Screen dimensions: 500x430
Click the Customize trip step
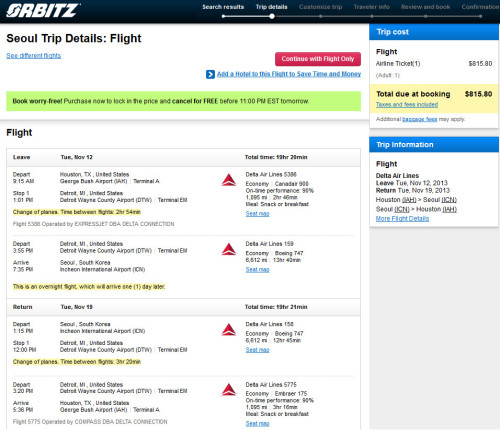click(x=320, y=7)
